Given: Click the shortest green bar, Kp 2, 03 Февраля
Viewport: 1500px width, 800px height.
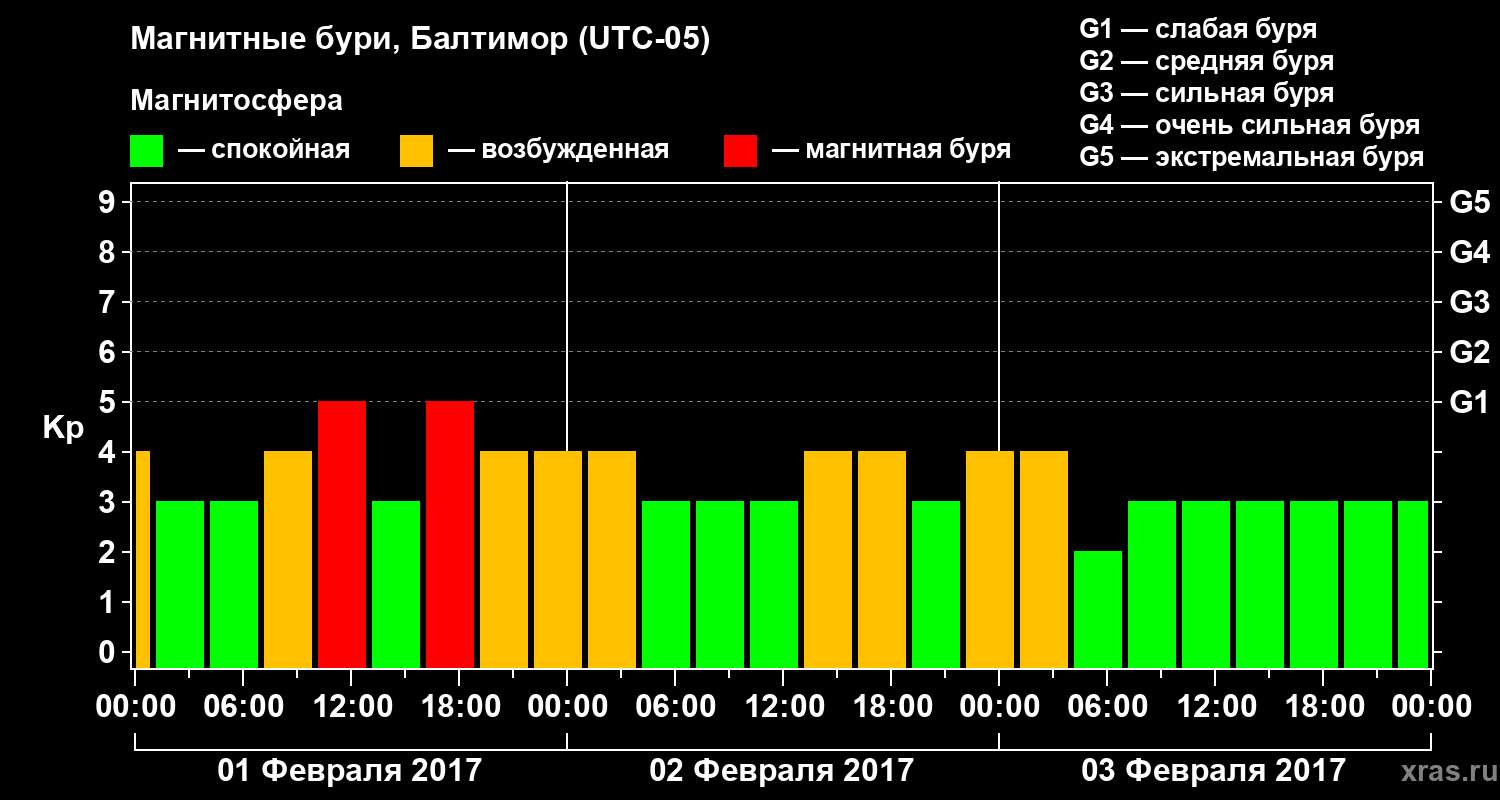Looking at the screenshot, I should pos(1098,610).
